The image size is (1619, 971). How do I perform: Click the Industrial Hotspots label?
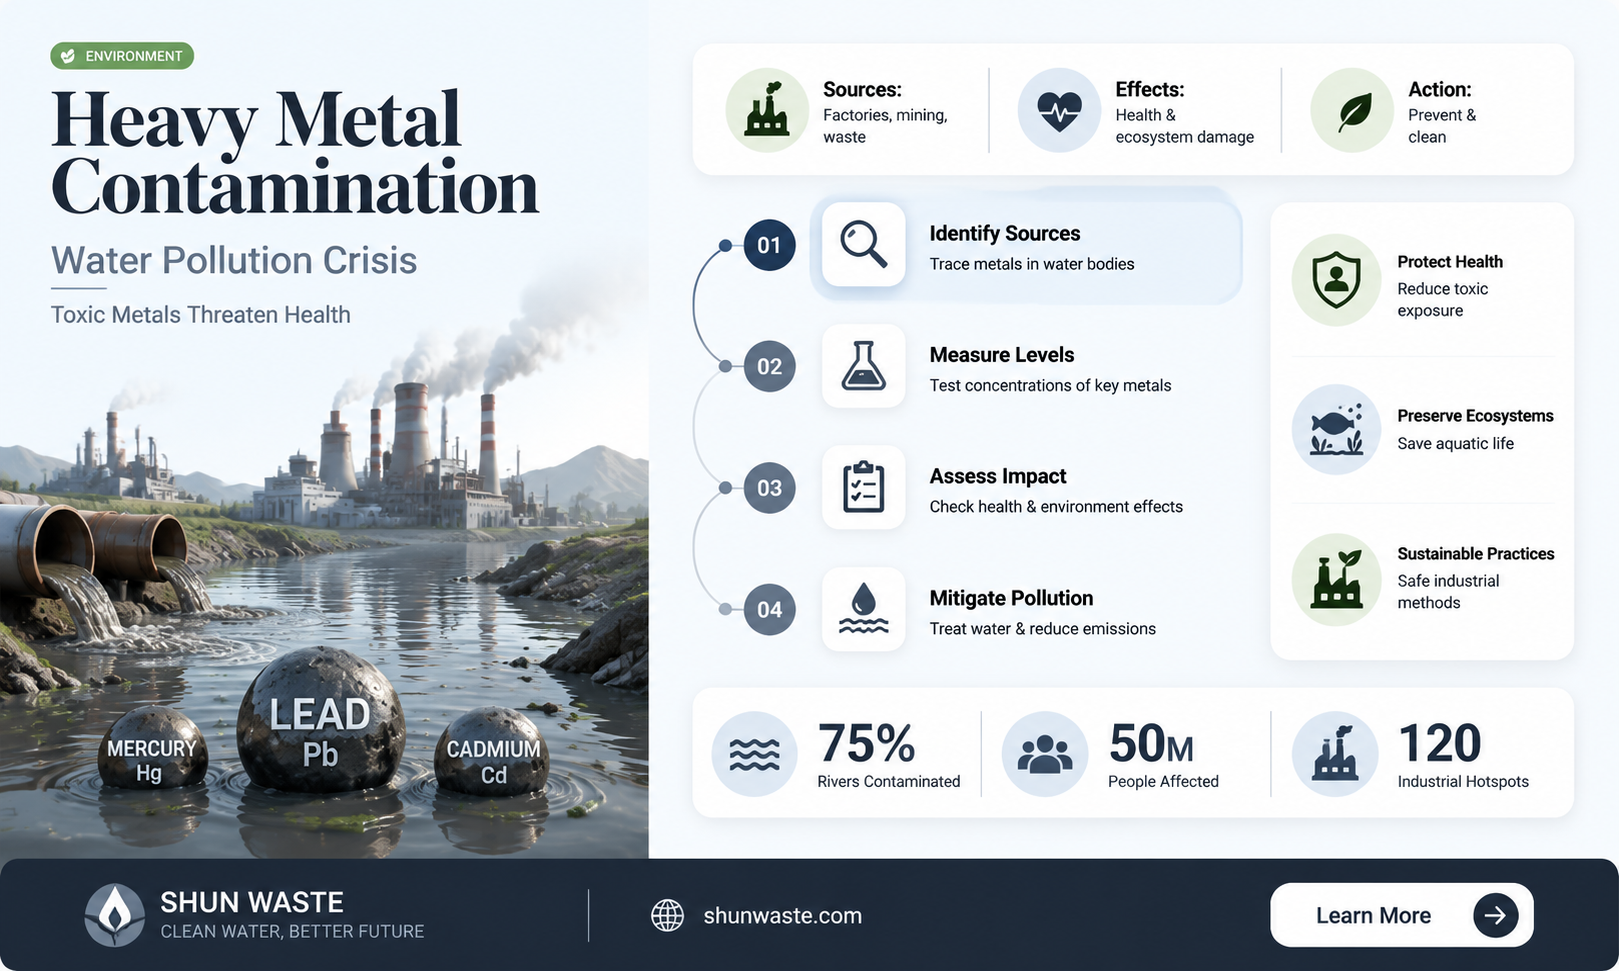point(1463,781)
